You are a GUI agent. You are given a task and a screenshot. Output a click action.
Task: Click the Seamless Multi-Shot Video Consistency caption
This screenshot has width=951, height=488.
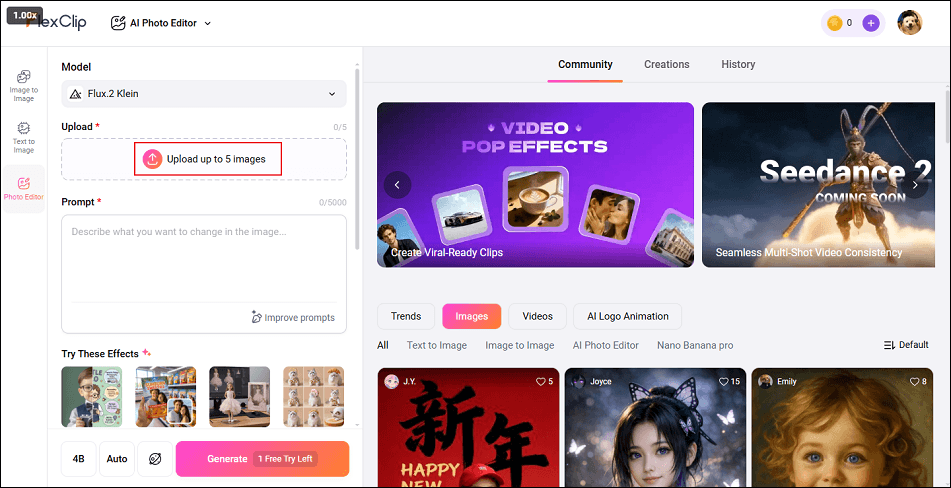click(808, 252)
